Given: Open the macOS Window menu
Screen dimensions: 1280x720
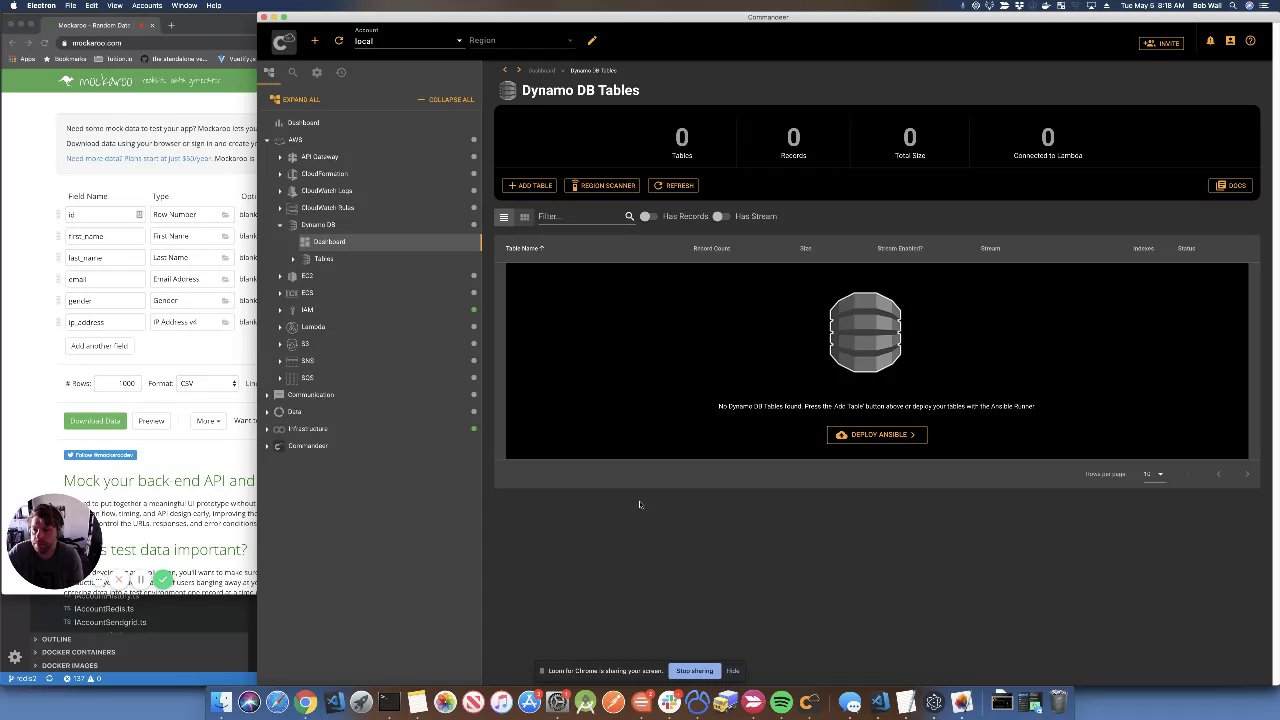Looking at the screenshot, I should pos(184,6).
